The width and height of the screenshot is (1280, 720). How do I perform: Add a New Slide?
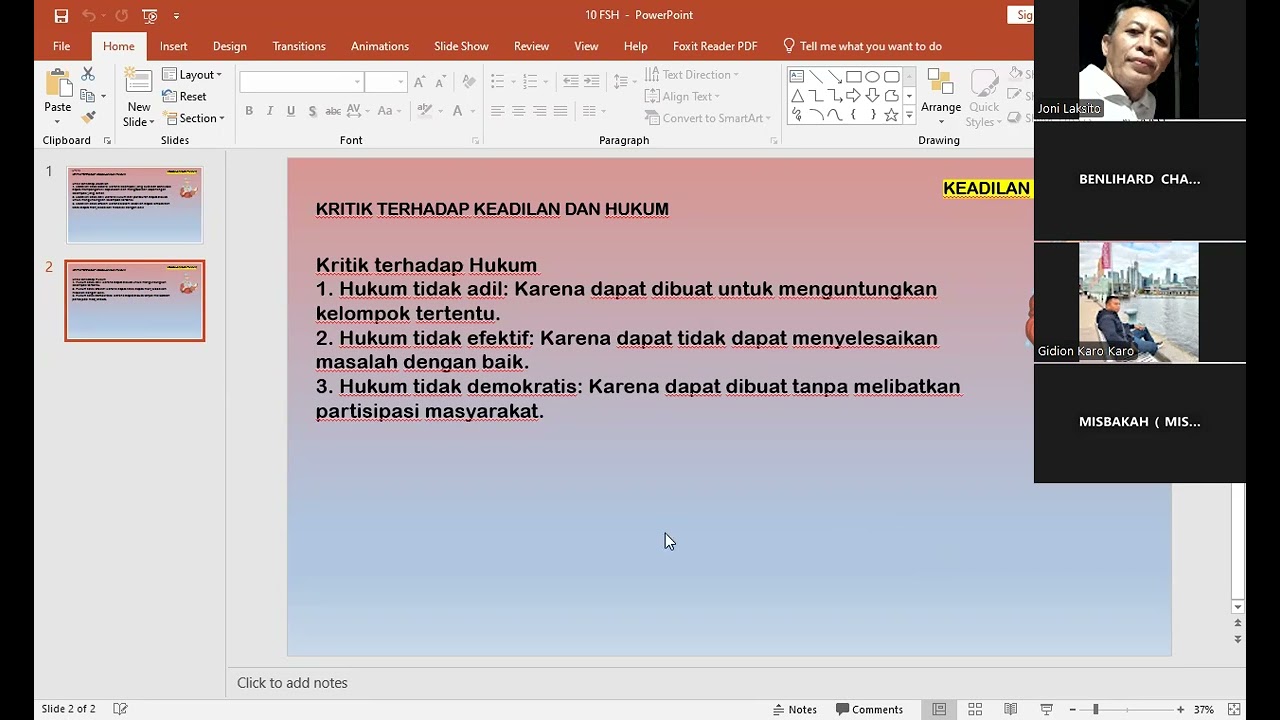pyautogui.click(x=138, y=97)
